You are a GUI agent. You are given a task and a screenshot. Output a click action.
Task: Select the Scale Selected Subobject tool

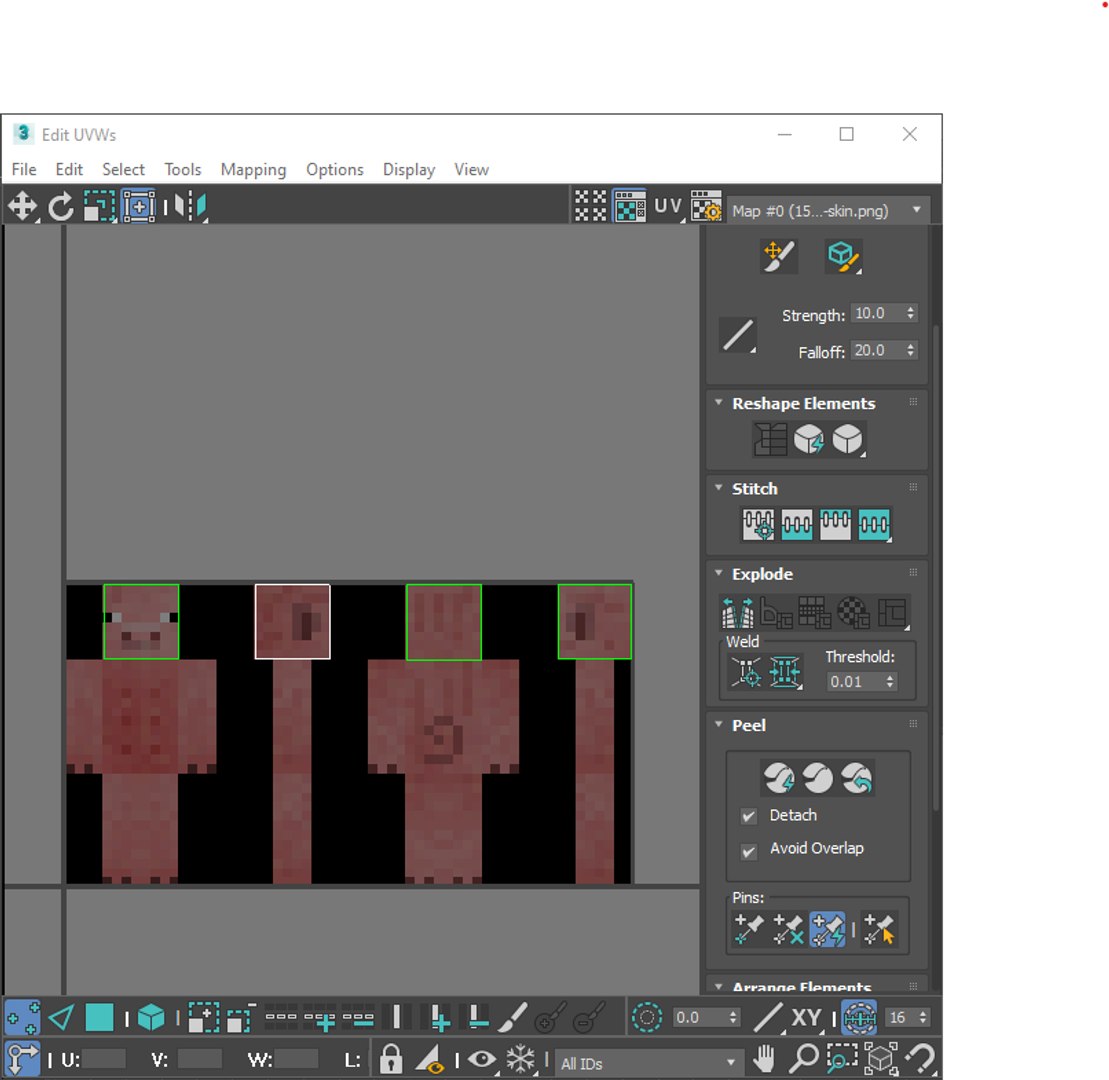pyautogui.click(x=100, y=207)
